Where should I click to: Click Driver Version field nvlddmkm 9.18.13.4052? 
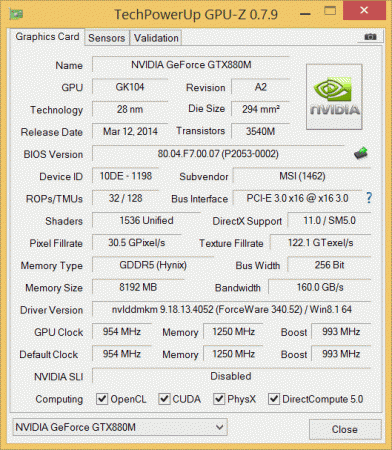click(x=232, y=309)
